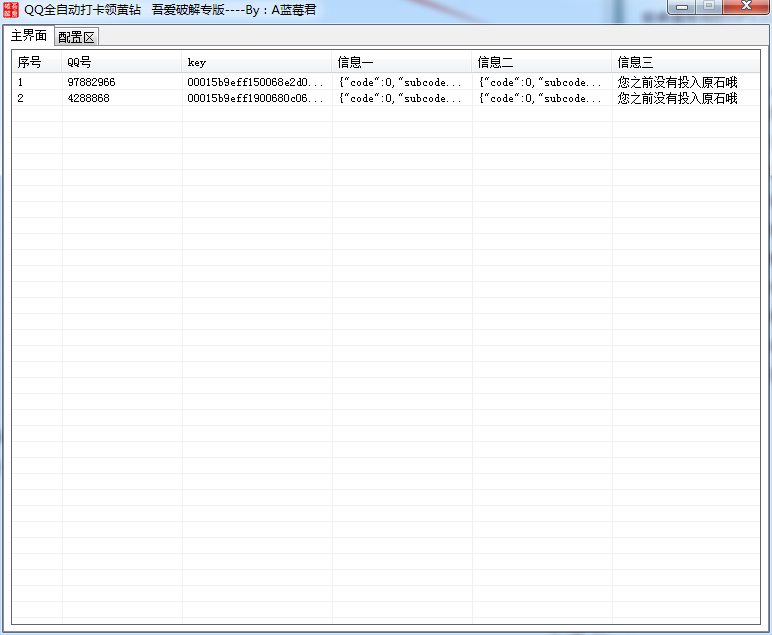Open the 配置区 tab
This screenshot has width=772, height=635.
[76, 37]
